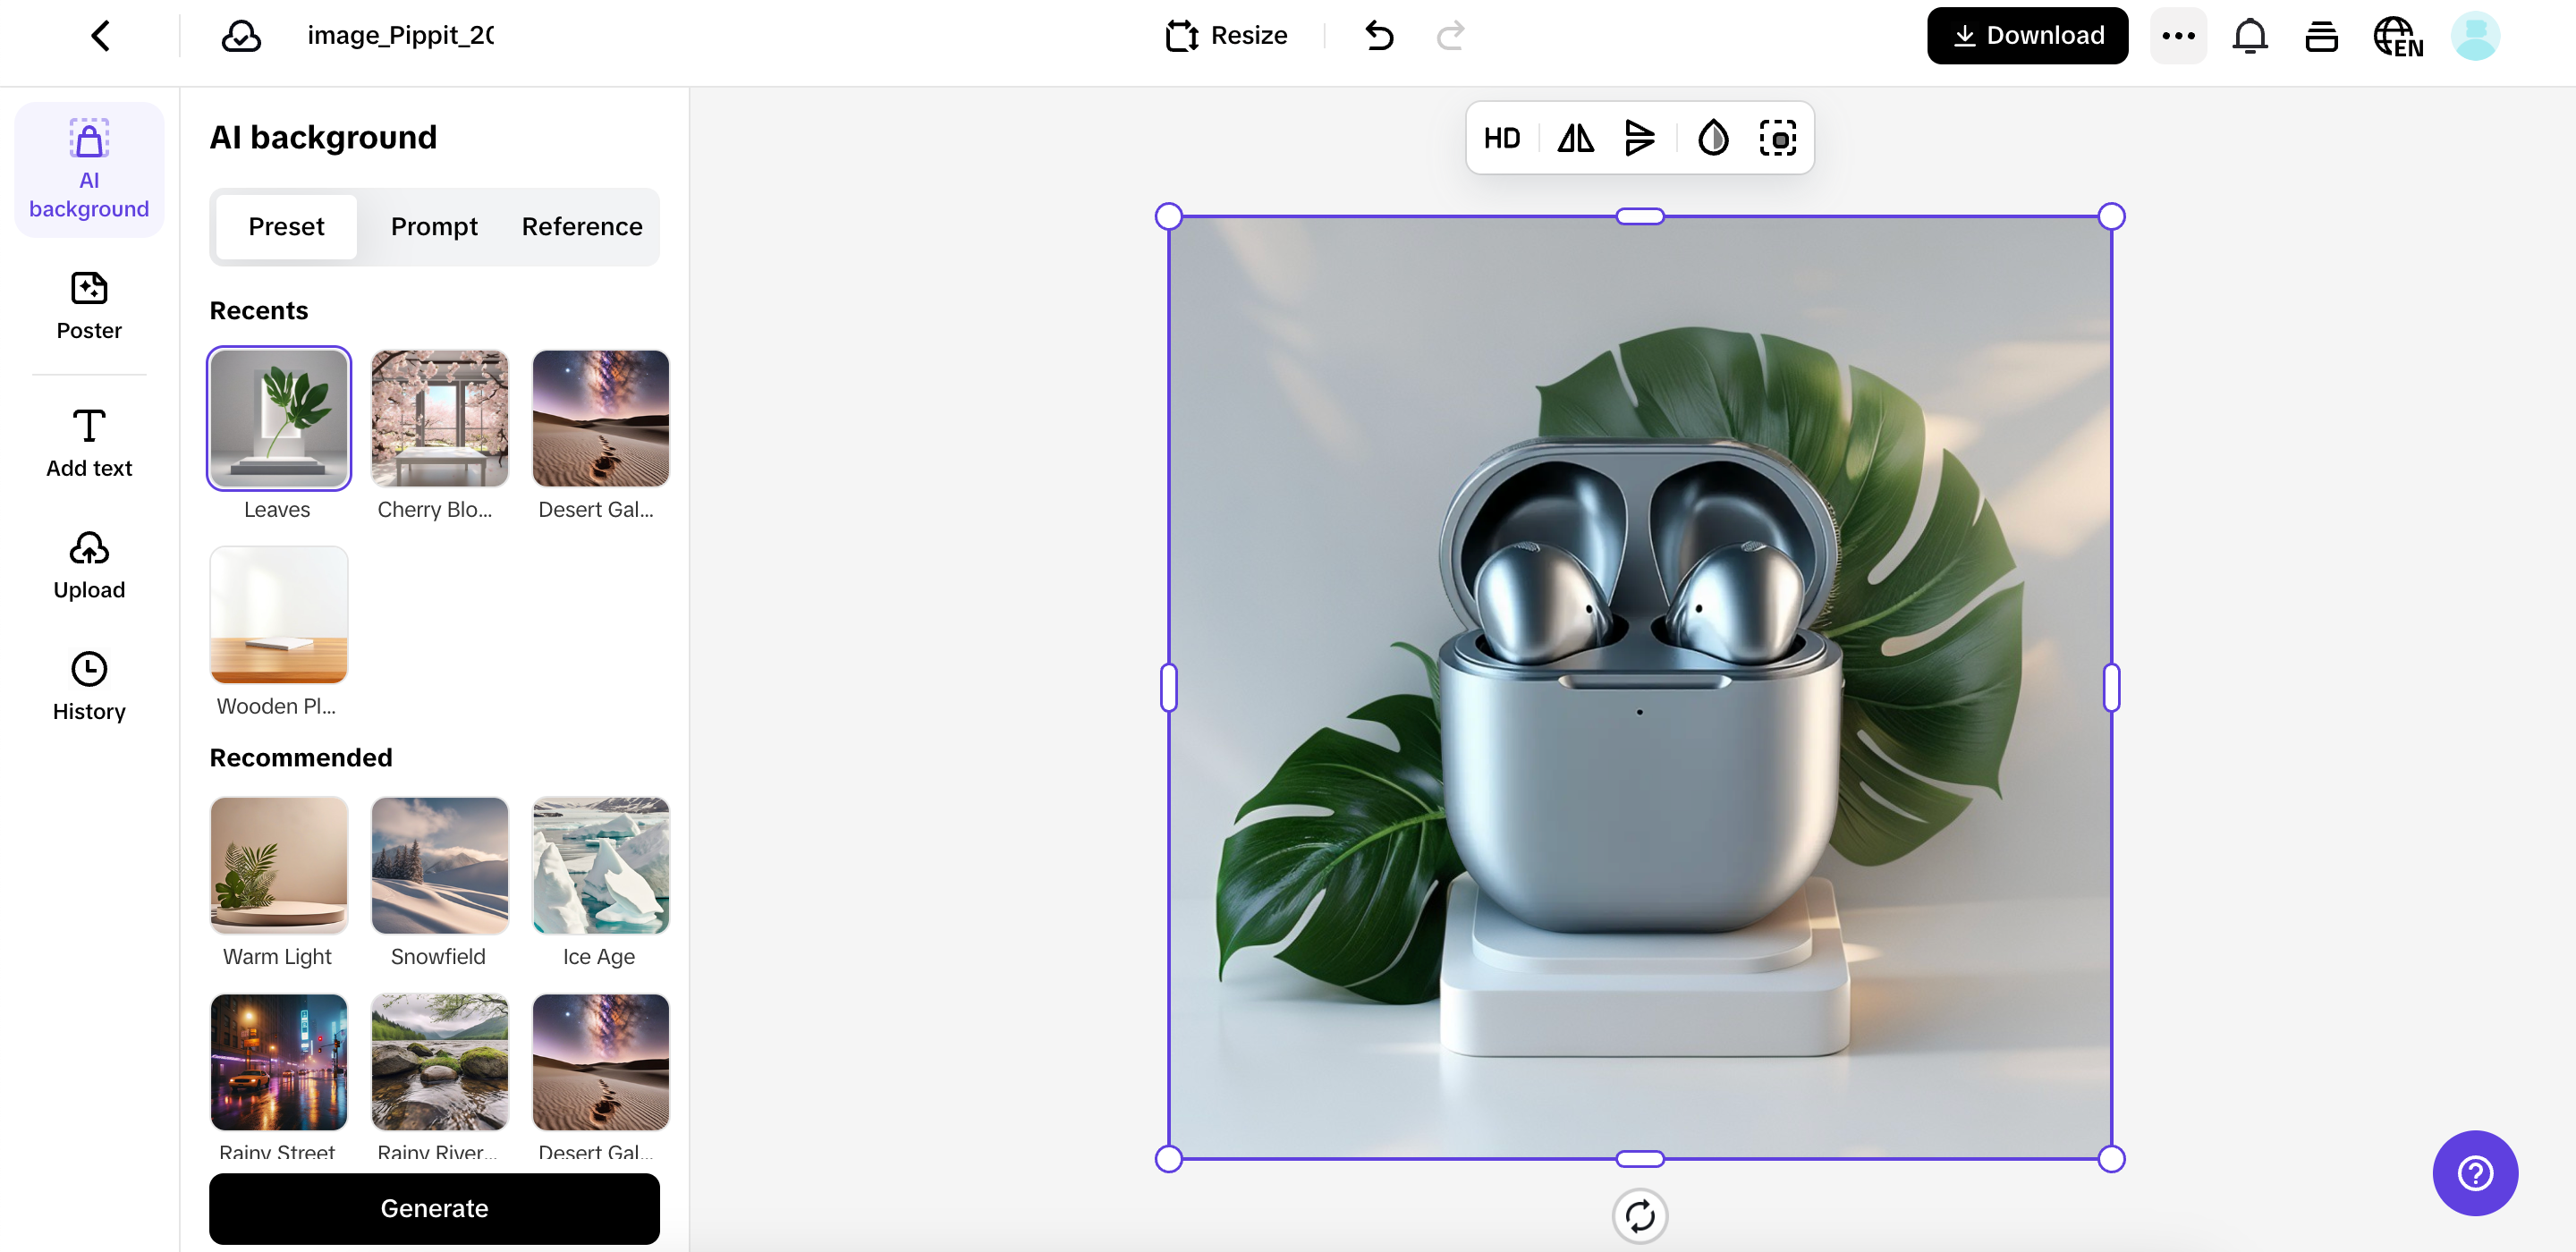
Task: Open the Poster panel in the sidebar
Action: tap(88, 305)
